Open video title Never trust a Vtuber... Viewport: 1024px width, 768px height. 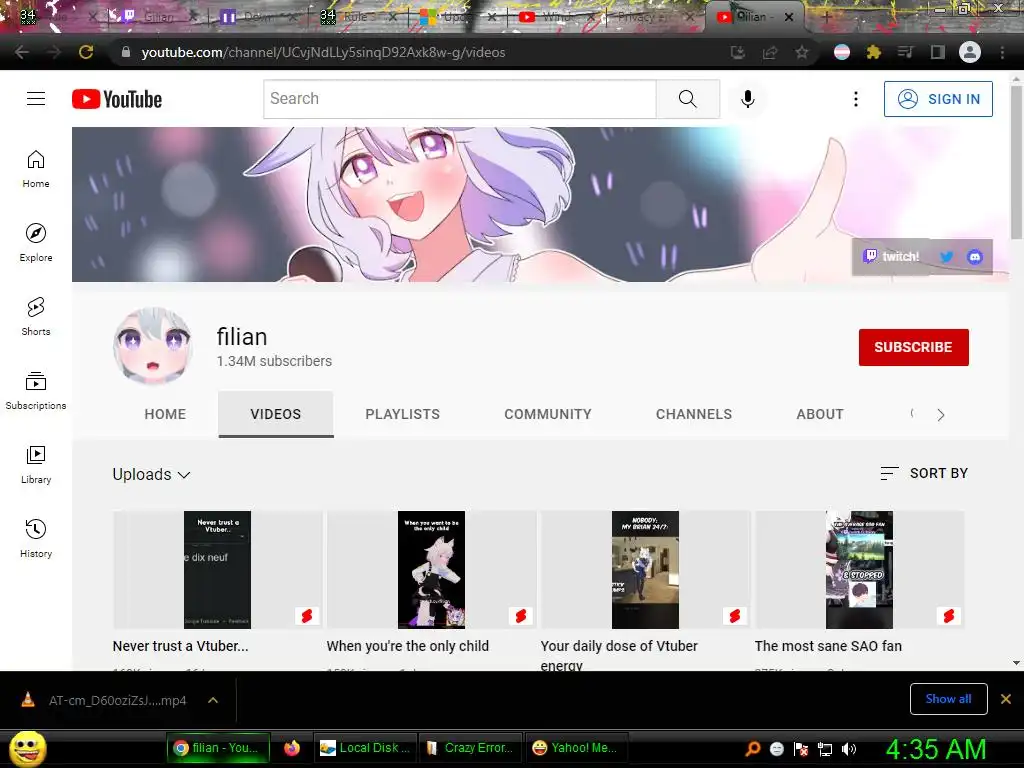180,646
